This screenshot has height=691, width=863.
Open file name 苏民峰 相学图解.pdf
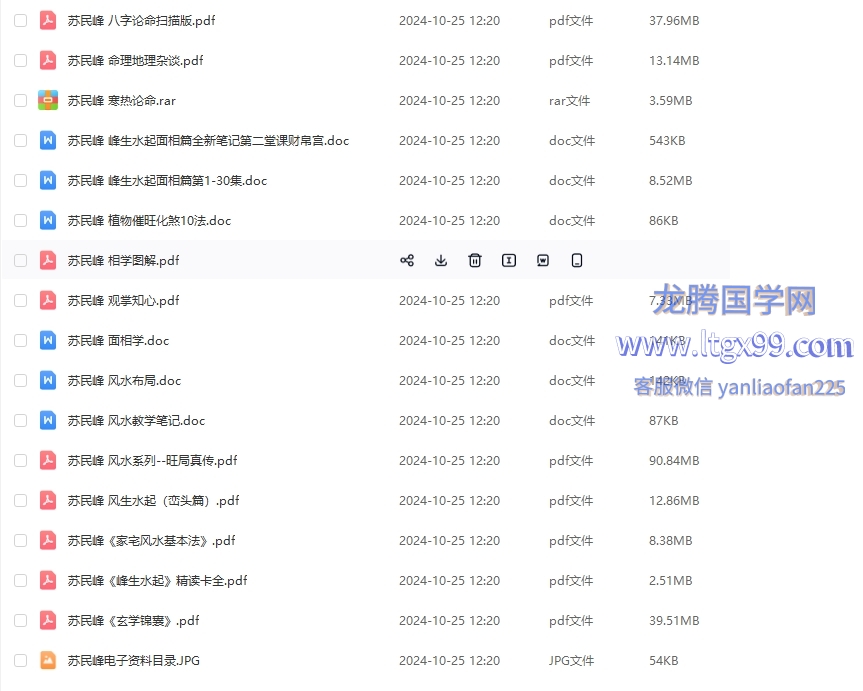123,260
